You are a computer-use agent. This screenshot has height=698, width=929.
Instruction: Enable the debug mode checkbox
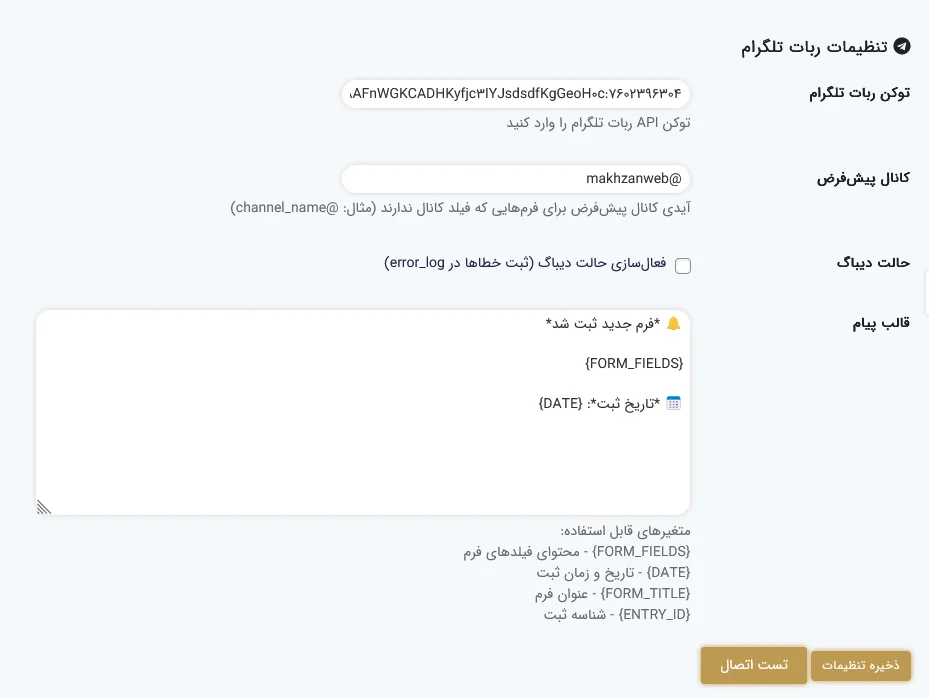pyautogui.click(x=683, y=266)
